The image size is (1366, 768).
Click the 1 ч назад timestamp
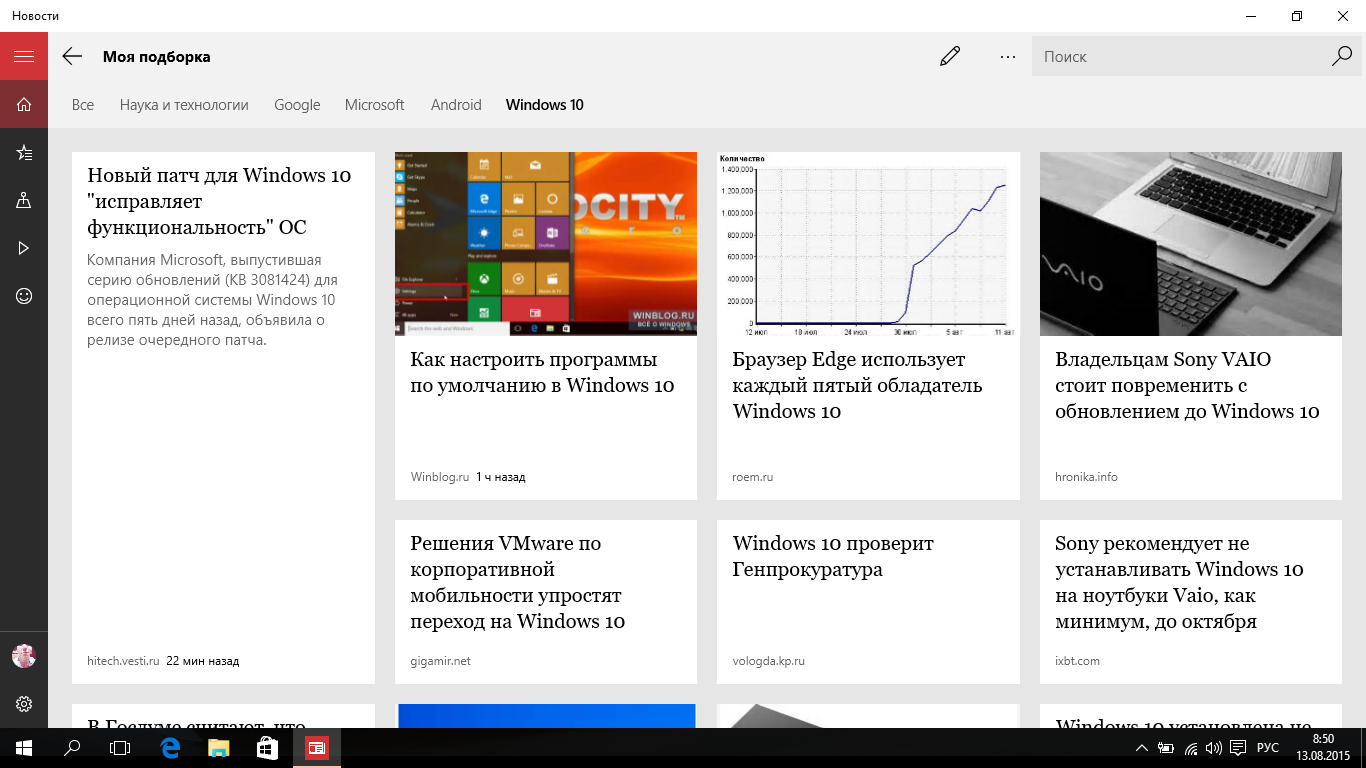point(501,477)
